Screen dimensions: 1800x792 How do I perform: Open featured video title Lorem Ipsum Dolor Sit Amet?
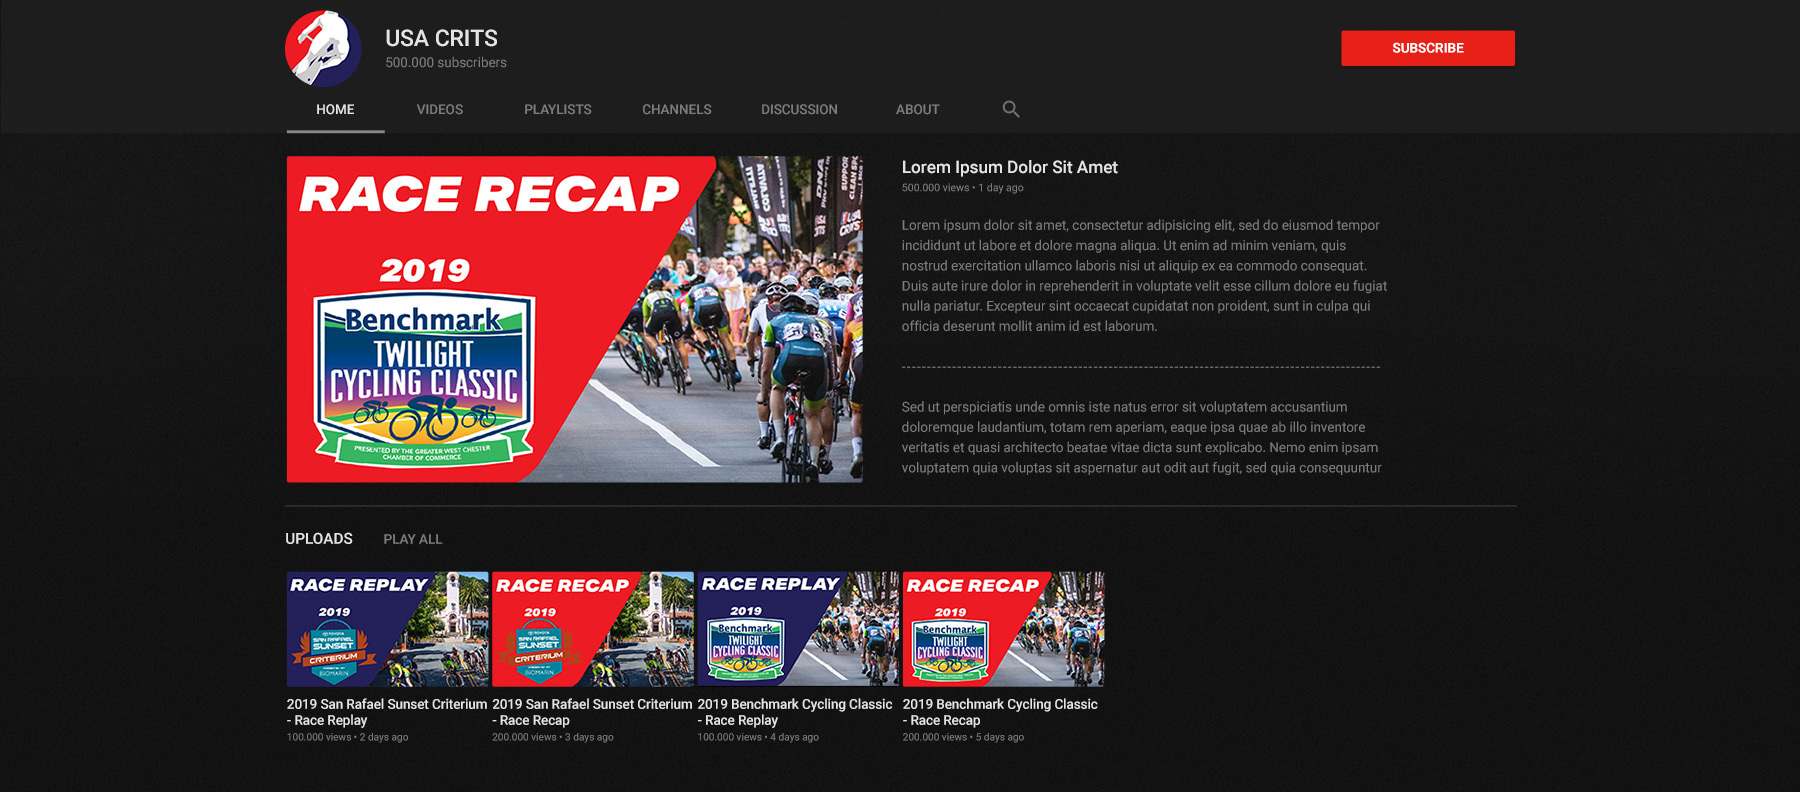coord(1009,167)
